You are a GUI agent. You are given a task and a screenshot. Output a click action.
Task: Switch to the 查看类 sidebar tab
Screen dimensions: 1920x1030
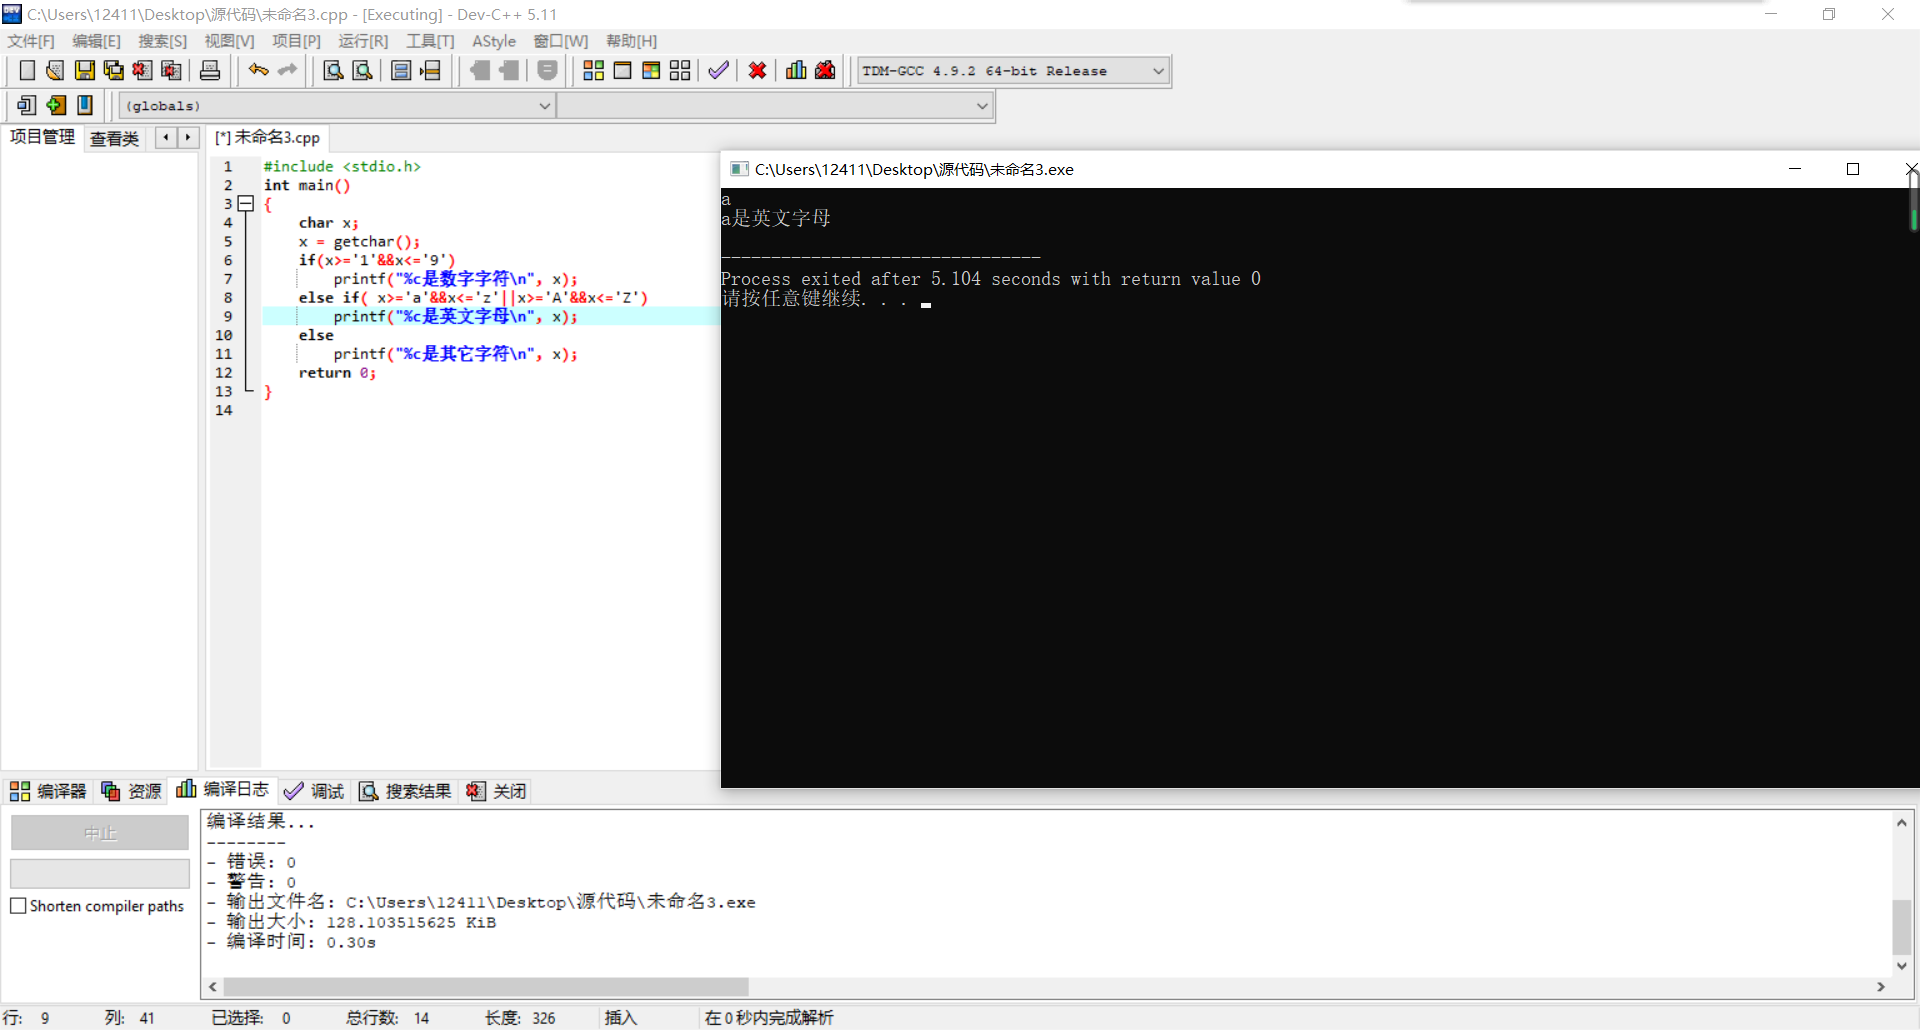click(114, 139)
